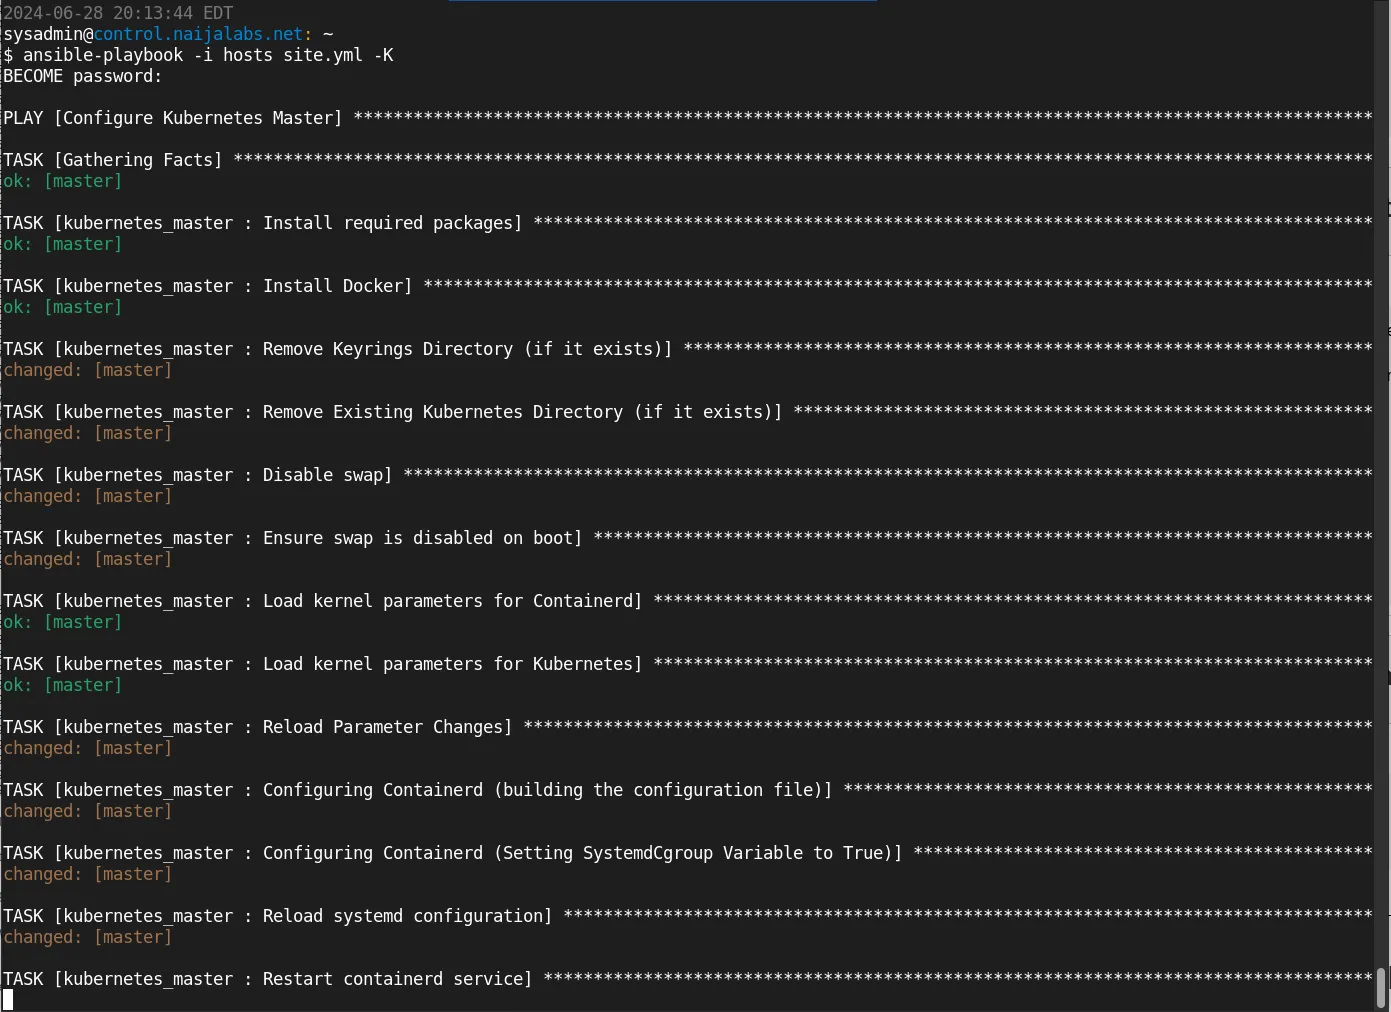Click changed: [master] under Remove Existing Kubernetes Directory
Image resolution: width=1391 pixels, height=1012 pixels.
click(x=88, y=433)
